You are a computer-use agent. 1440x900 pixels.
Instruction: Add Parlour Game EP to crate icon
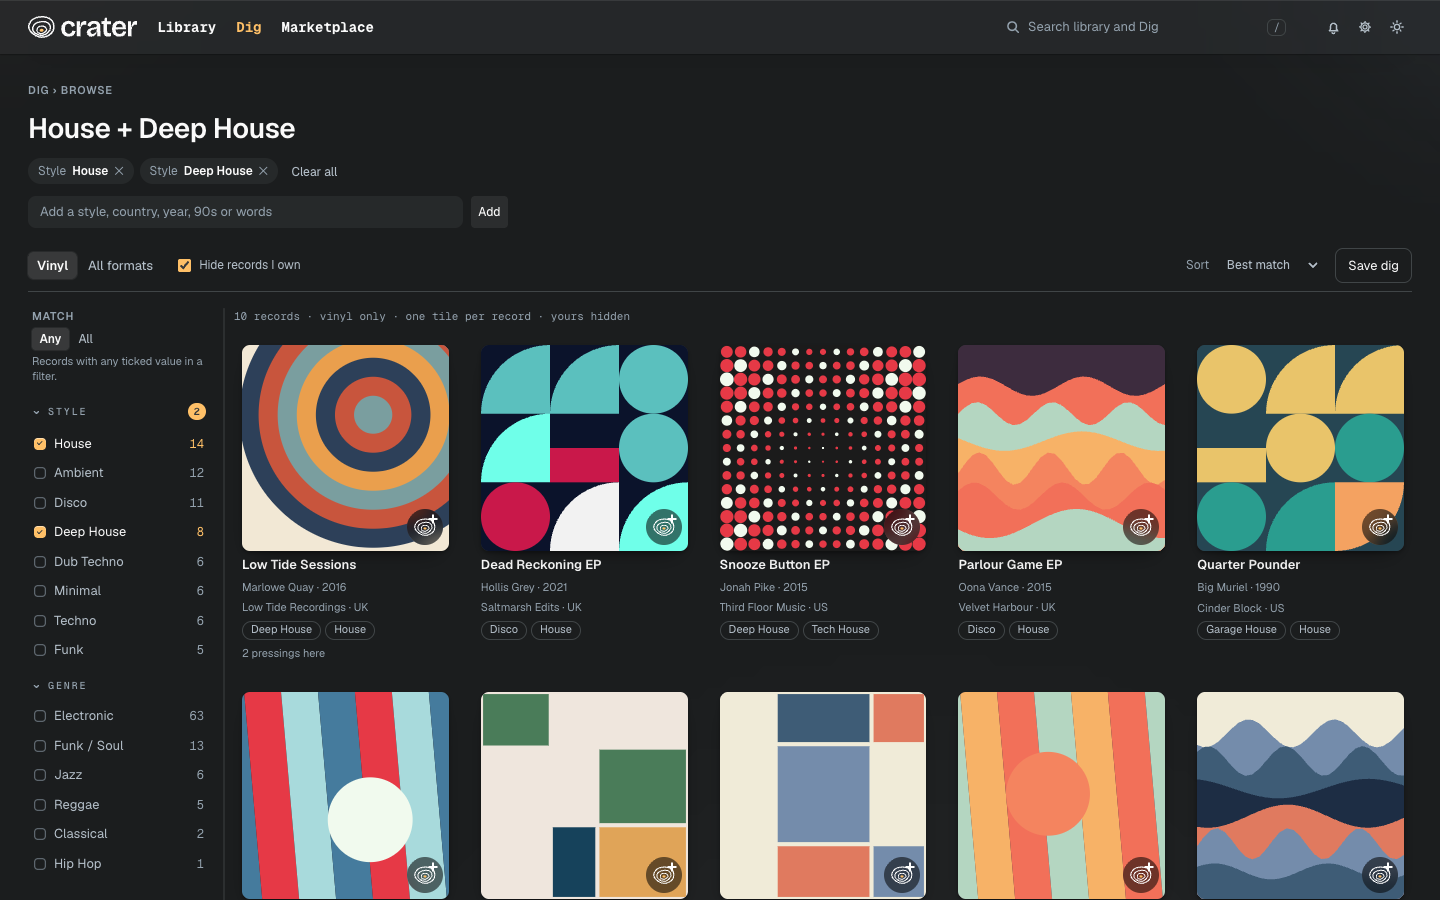[1141, 526]
